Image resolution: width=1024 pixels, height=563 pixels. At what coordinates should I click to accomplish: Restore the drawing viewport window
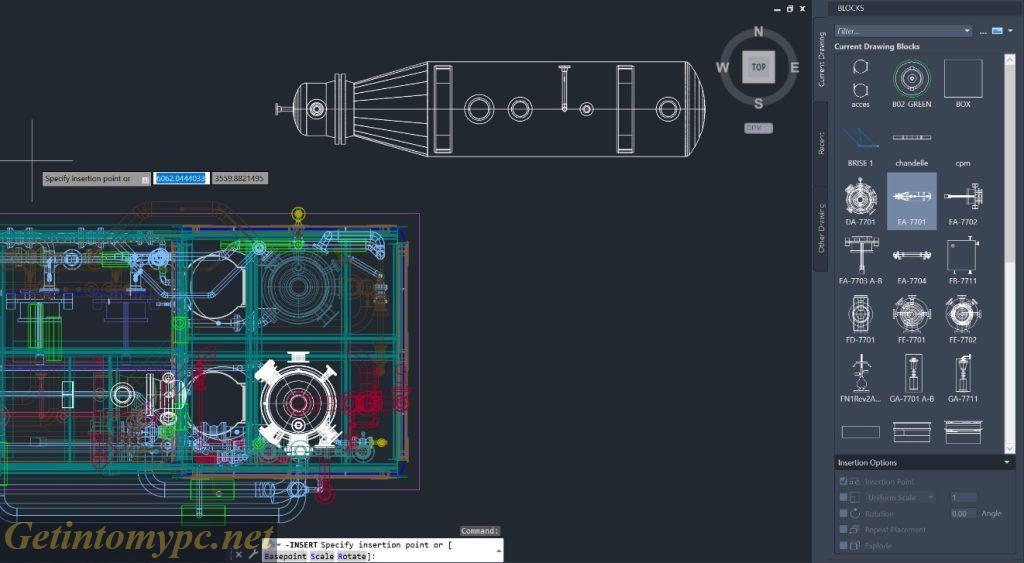tap(790, 8)
